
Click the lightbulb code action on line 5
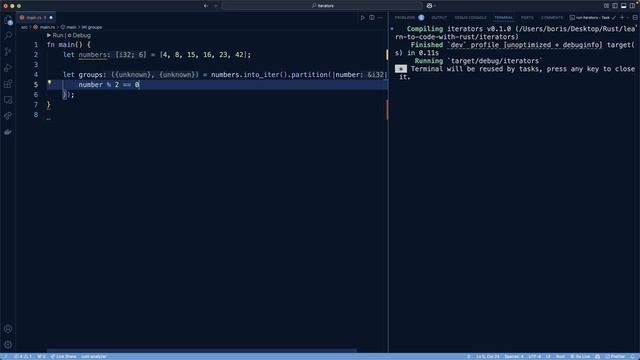(x=49, y=82)
